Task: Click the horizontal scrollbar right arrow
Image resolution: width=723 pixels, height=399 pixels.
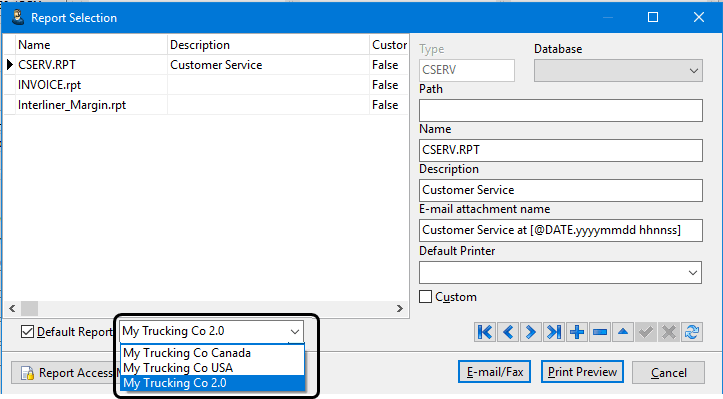Action: point(400,309)
